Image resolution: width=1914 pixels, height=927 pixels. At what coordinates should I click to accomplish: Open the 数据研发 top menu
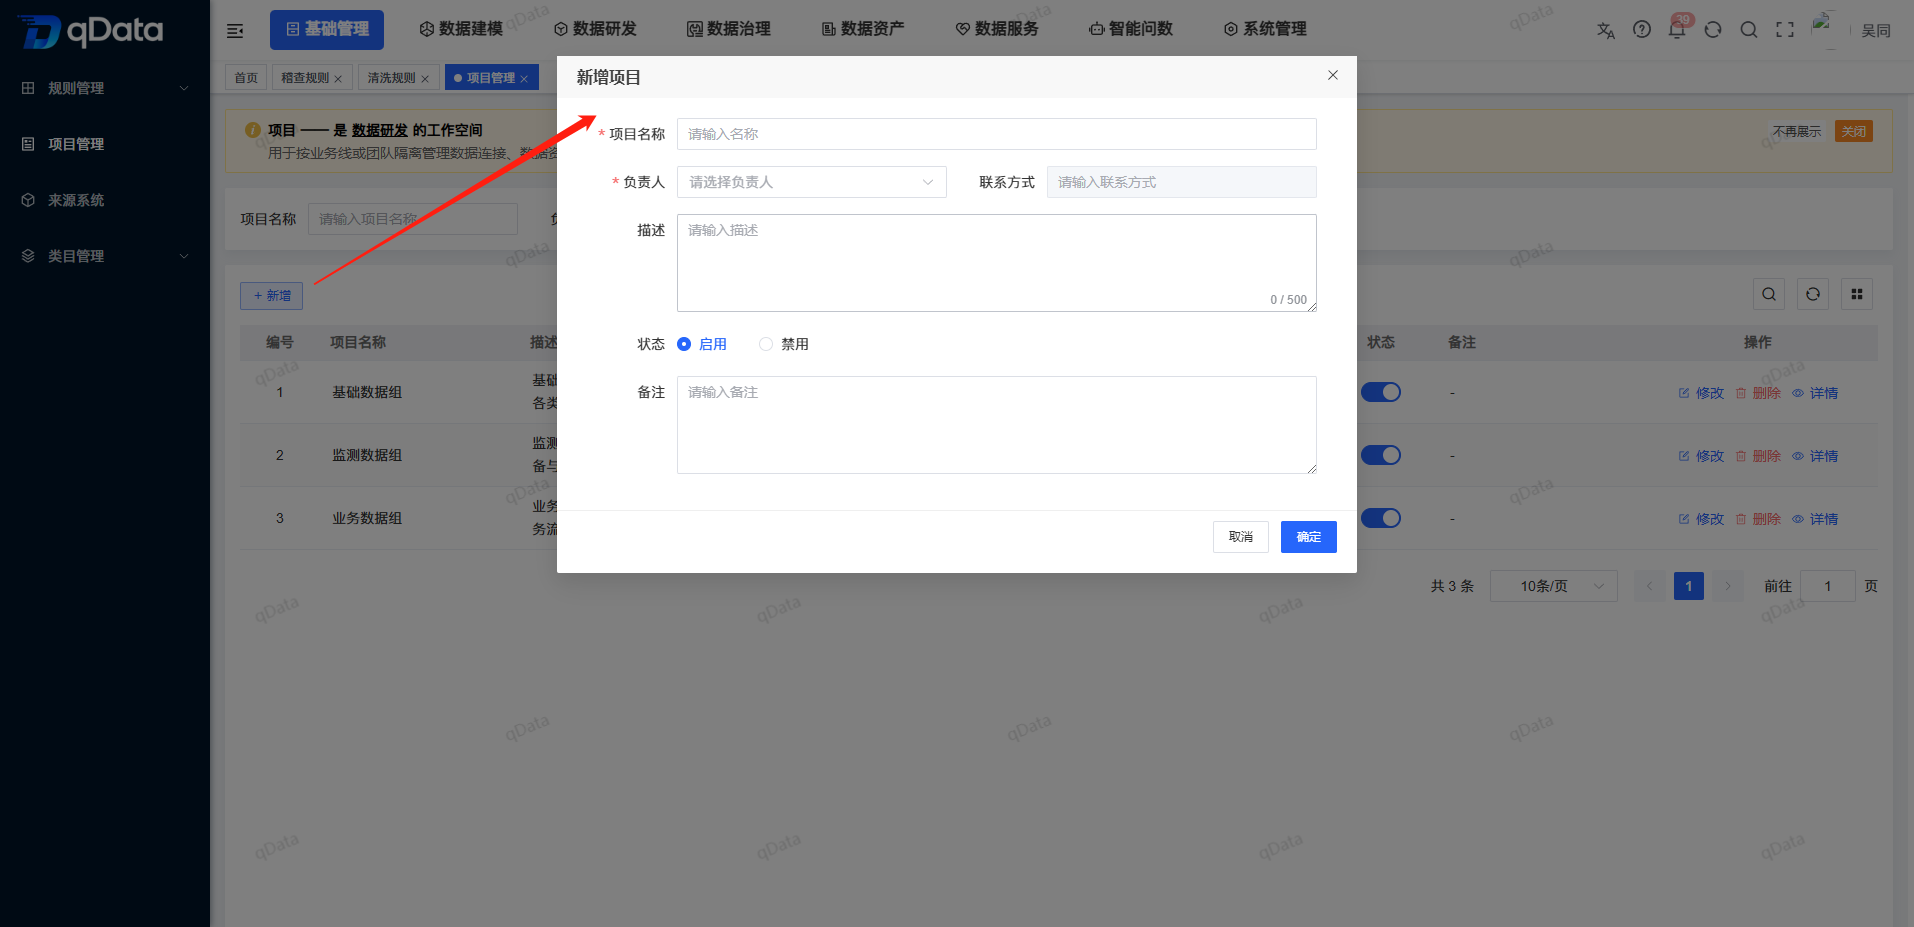[x=595, y=30]
